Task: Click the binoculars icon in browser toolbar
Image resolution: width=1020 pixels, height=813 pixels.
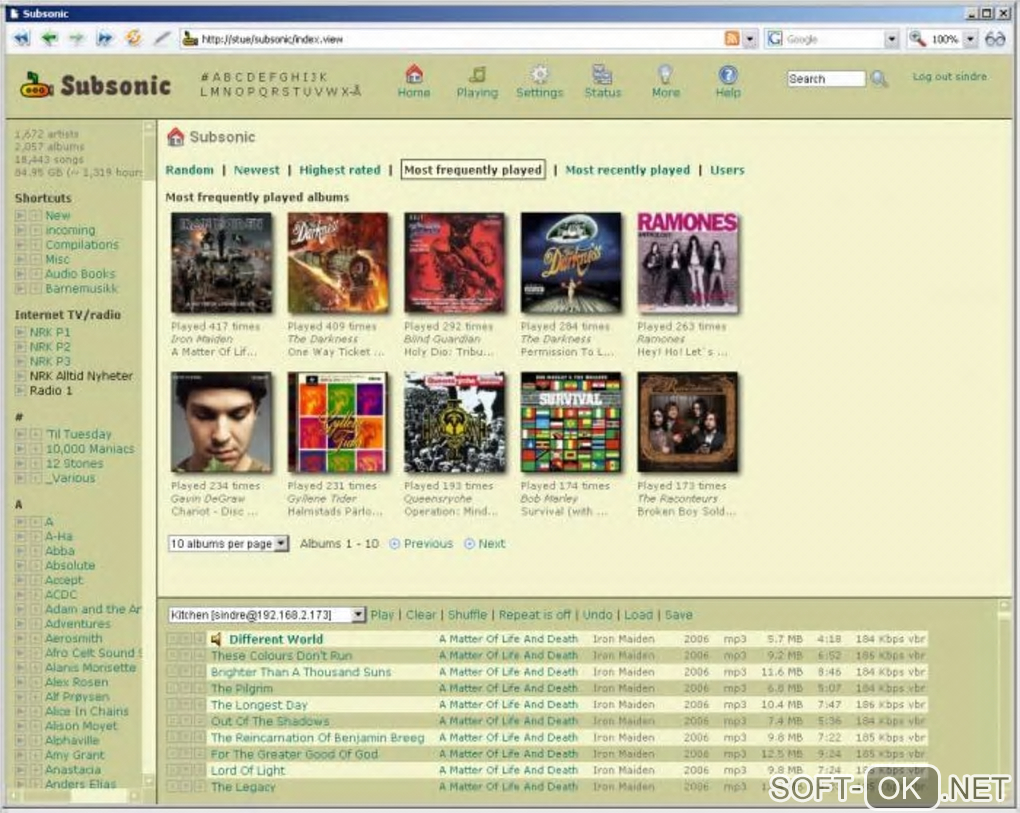Action: click(x=995, y=39)
